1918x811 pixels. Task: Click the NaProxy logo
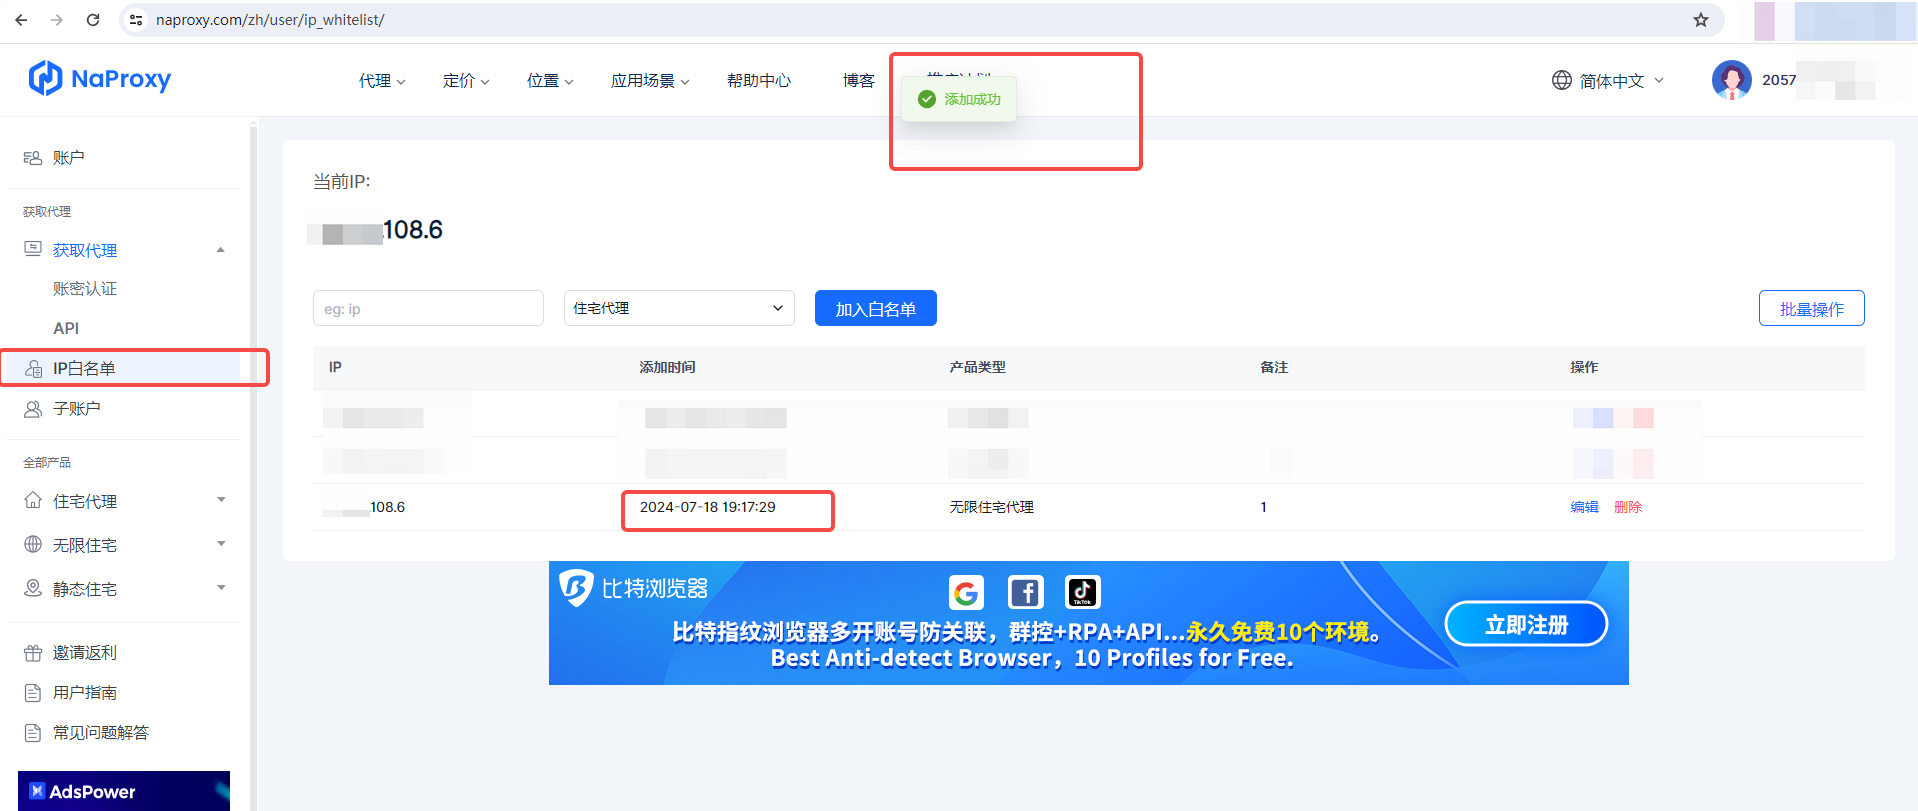click(x=100, y=78)
